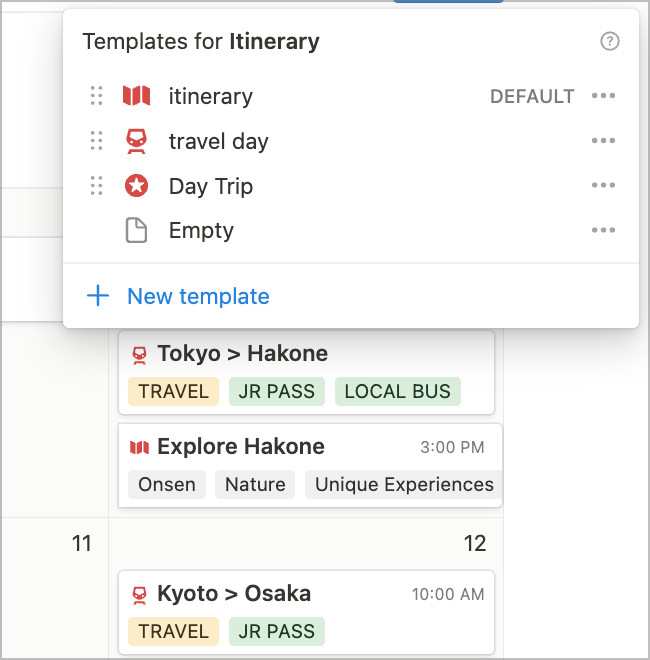Open the Kyoto > Osaka card
The width and height of the screenshot is (650, 660).
(306, 612)
